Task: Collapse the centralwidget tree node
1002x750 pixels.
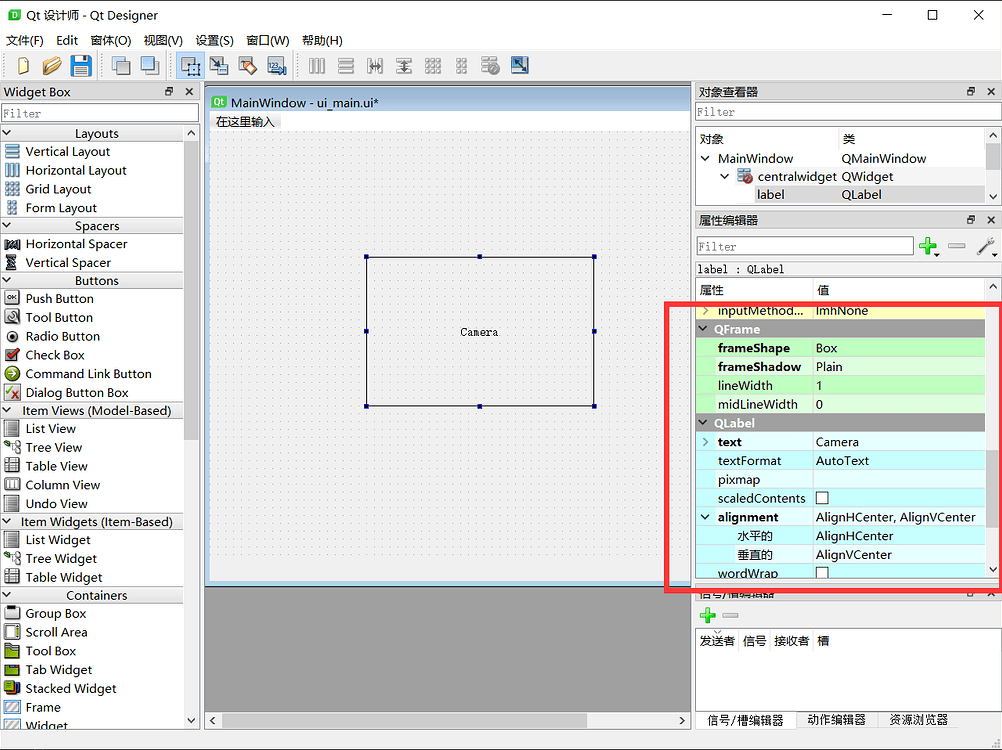Action: tap(723, 176)
